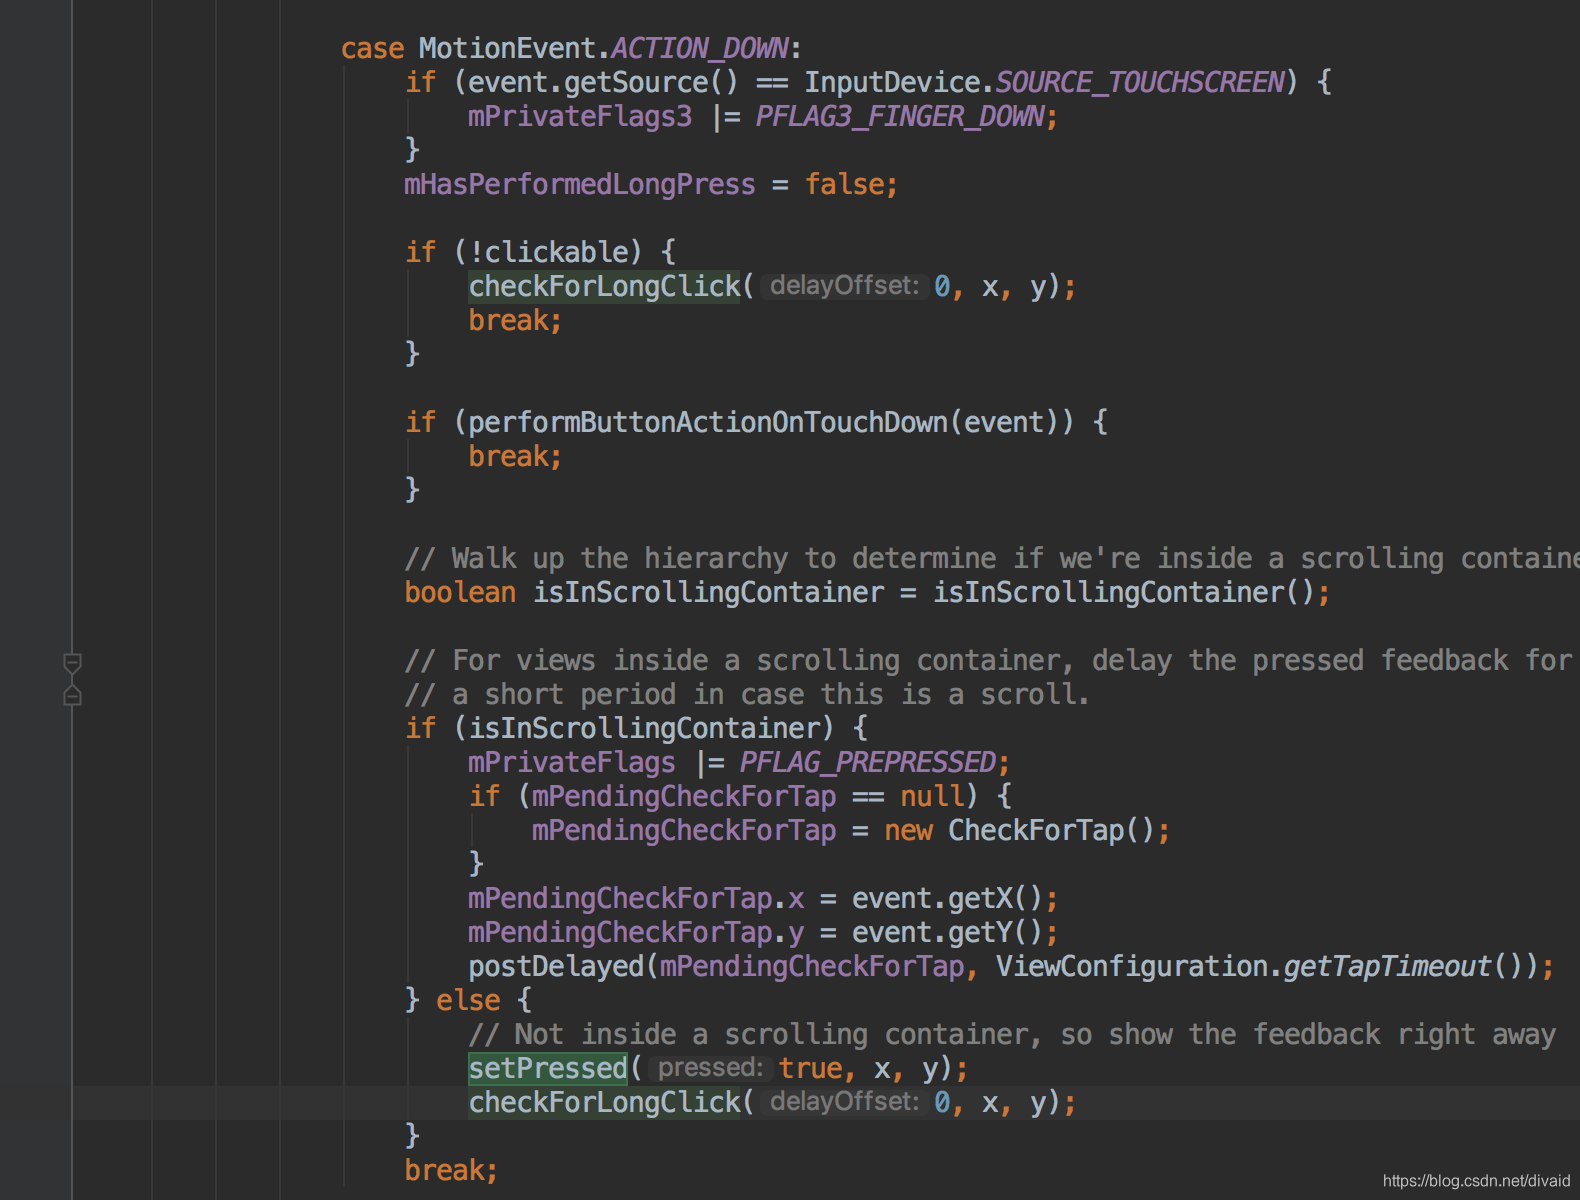Click fold end marker beside 'a short period' comment
This screenshot has width=1580, height=1200.
tap(72, 695)
